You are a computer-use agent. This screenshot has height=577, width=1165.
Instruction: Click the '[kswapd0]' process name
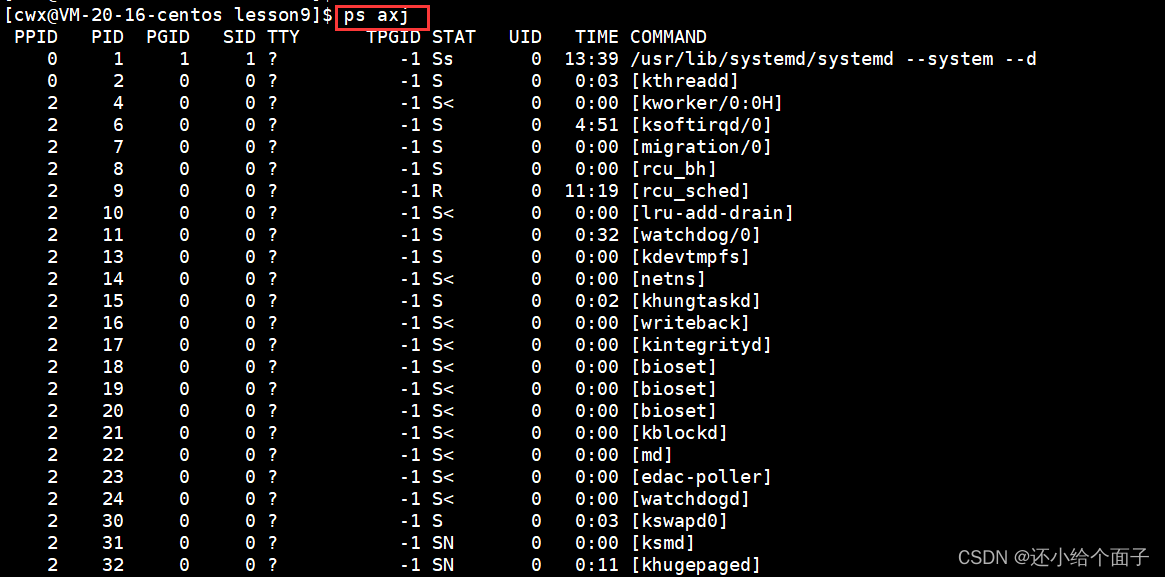[x=679, y=521]
